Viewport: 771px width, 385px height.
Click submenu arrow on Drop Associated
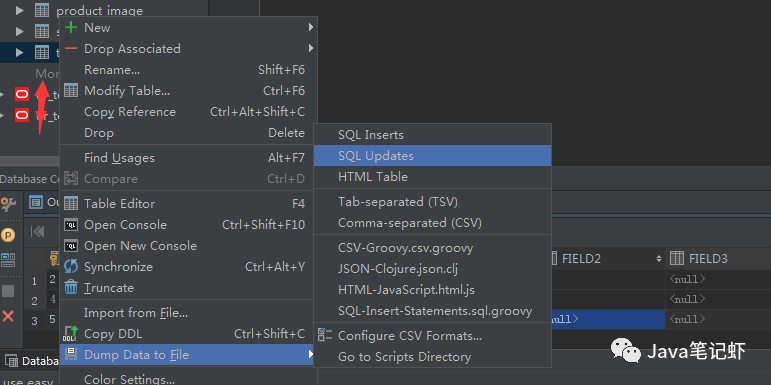pyautogui.click(x=311, y=48)
